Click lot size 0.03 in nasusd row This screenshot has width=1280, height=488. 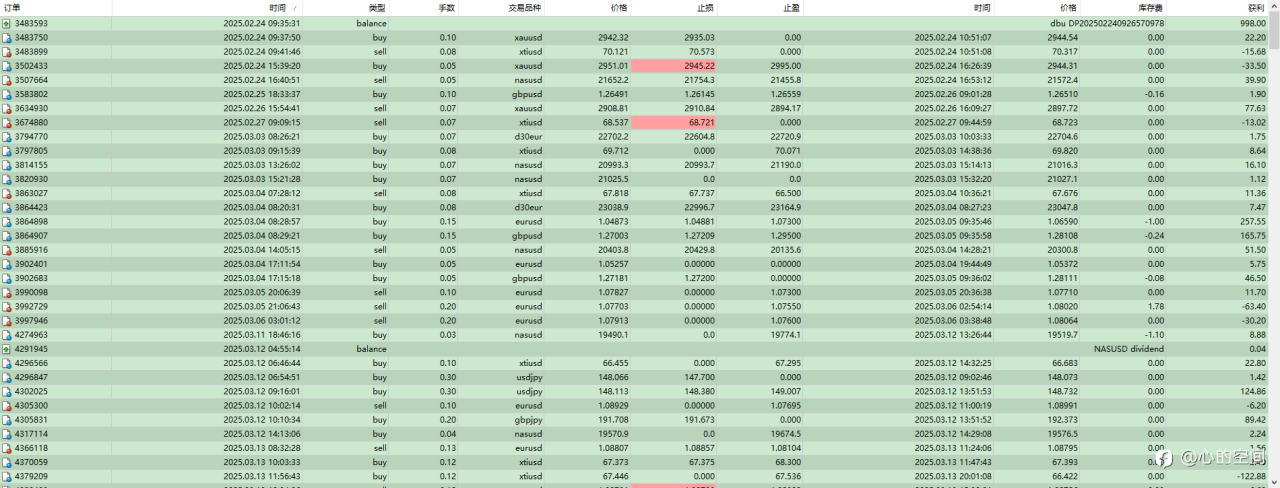(447, 335)
